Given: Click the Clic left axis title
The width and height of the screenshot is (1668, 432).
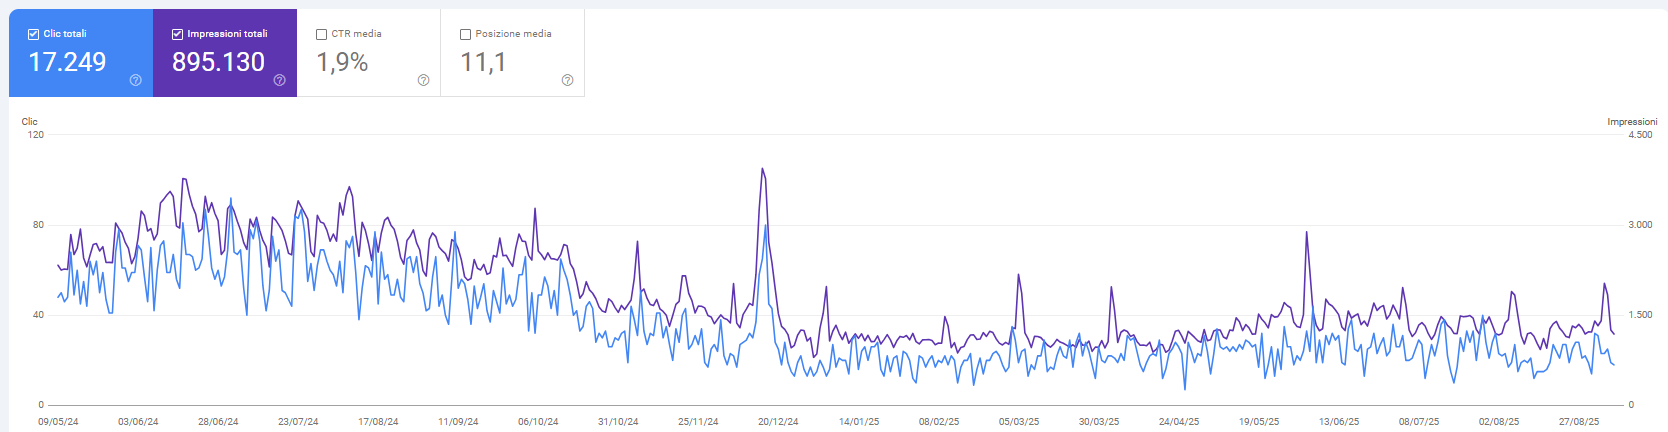Looking at the screenshot, I should click(x=30, y=122).
